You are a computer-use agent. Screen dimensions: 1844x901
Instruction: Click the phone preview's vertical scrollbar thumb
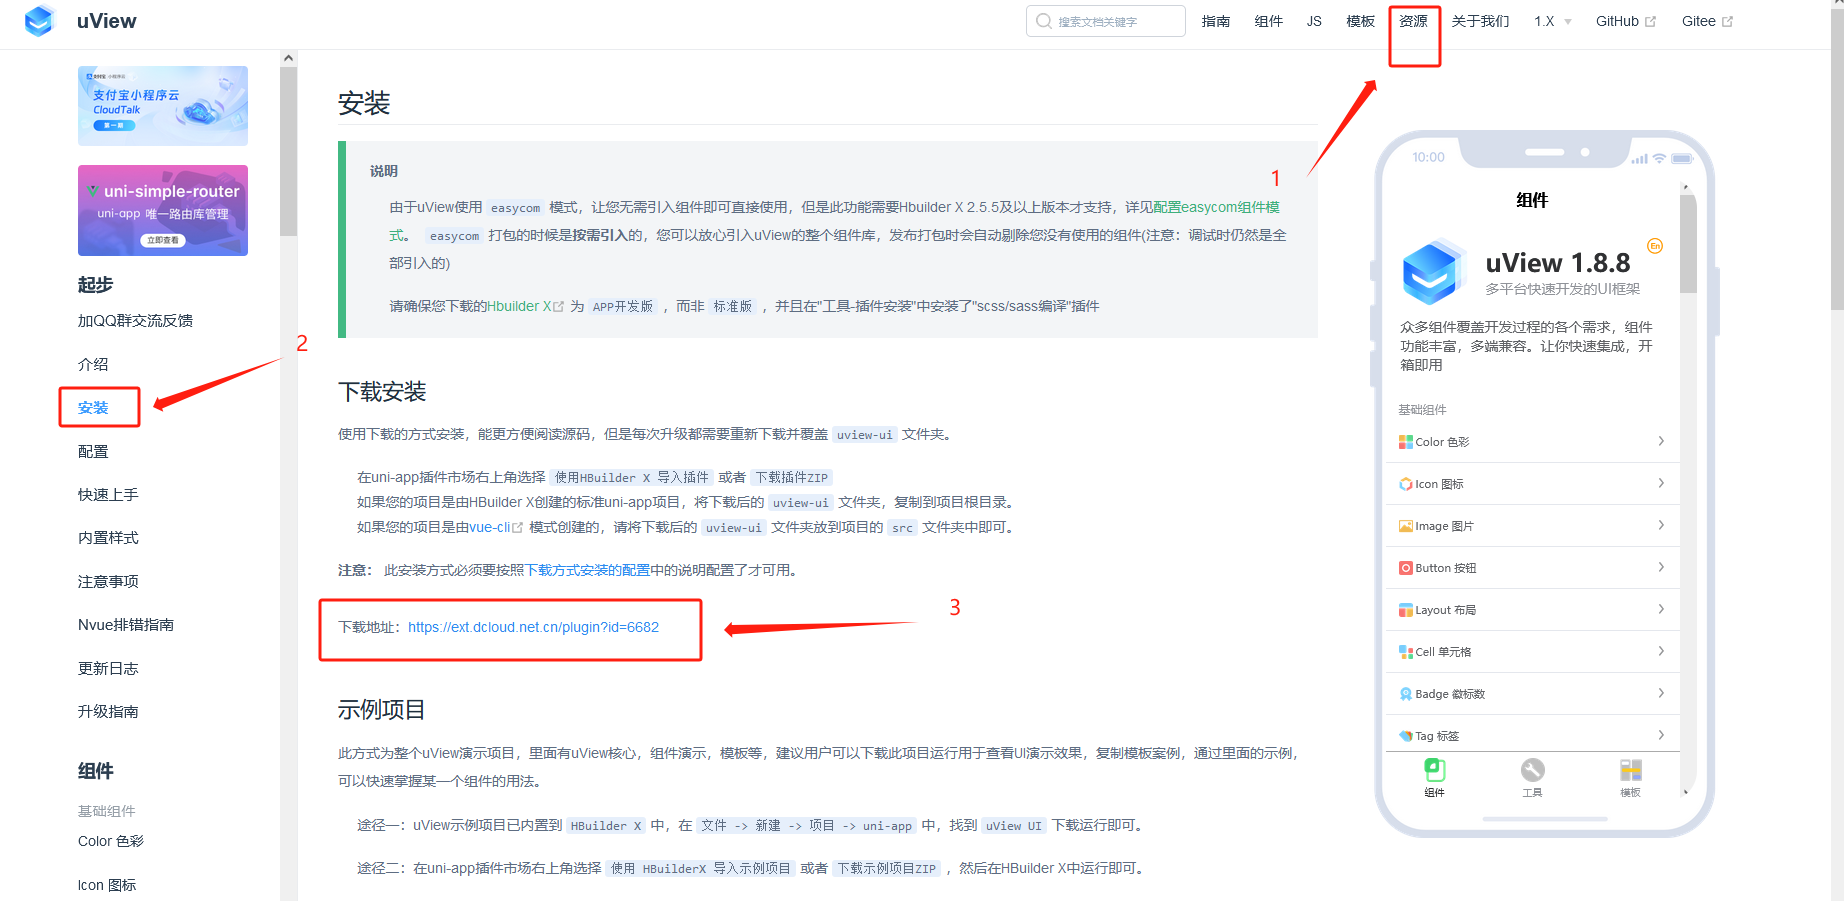1688,243
